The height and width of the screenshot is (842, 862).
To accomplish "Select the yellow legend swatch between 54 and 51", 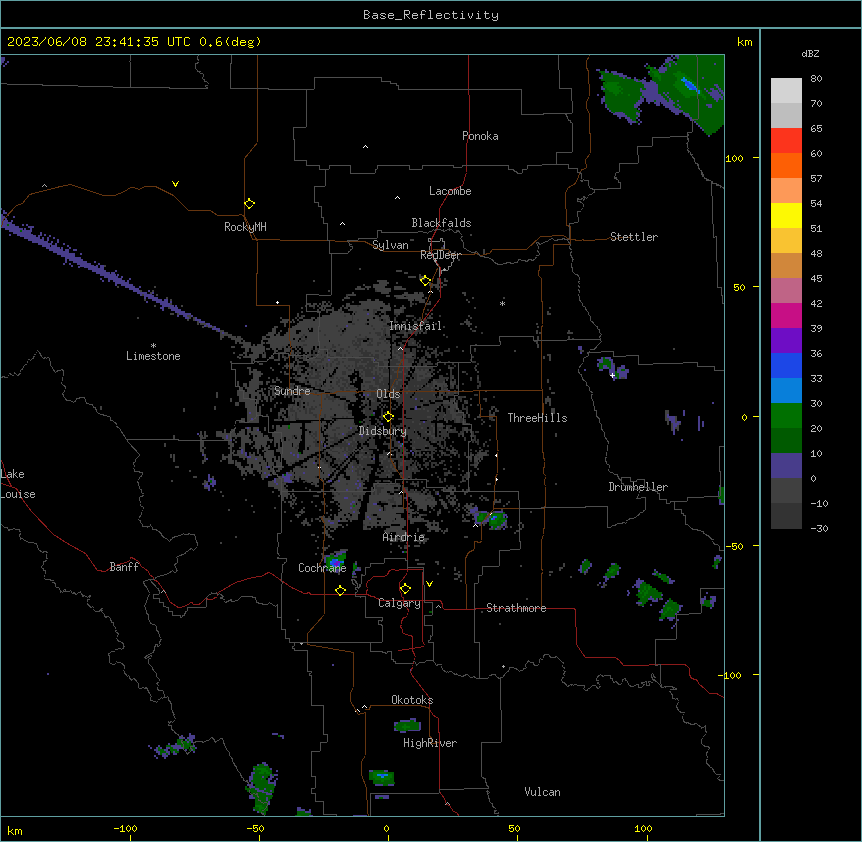I will tap(786, 215).
